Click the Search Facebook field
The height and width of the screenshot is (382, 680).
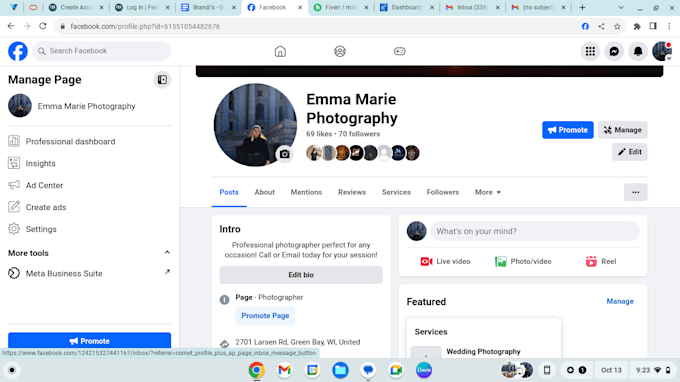[101, 51]
